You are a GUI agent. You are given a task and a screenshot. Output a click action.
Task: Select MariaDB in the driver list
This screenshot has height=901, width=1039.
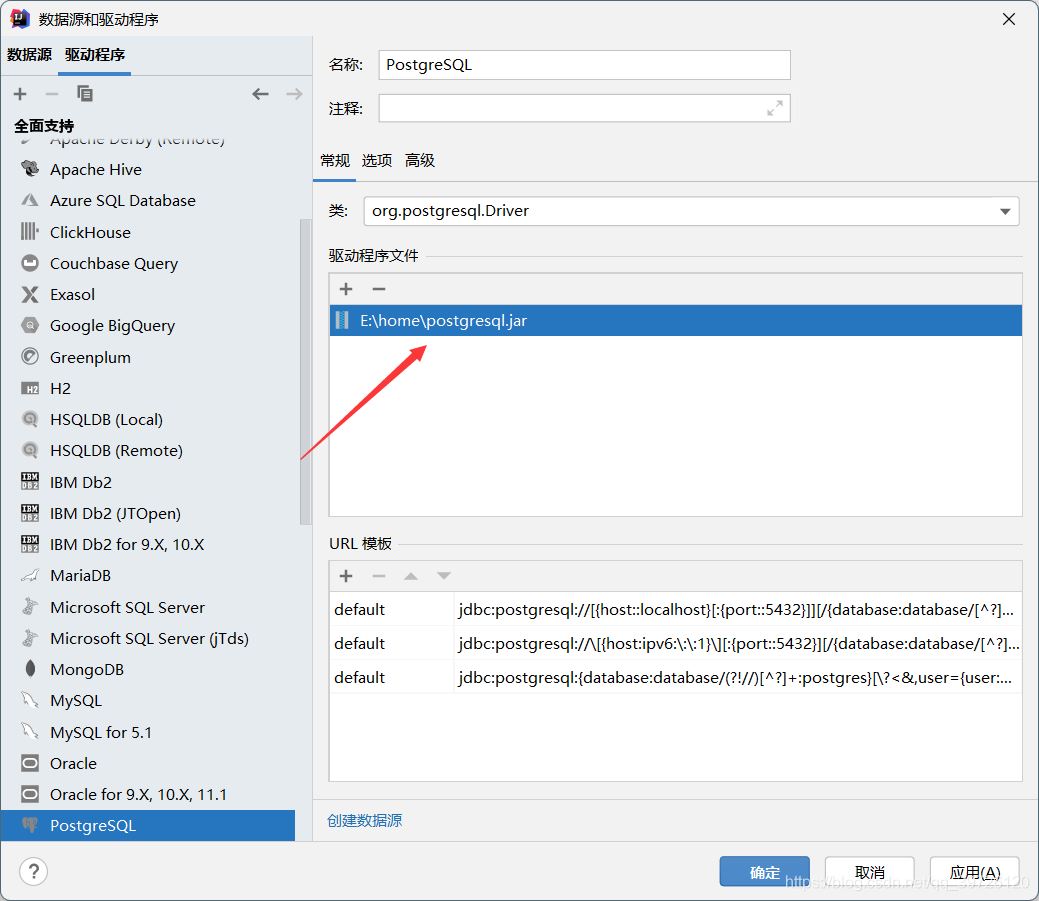pos(78,575)
